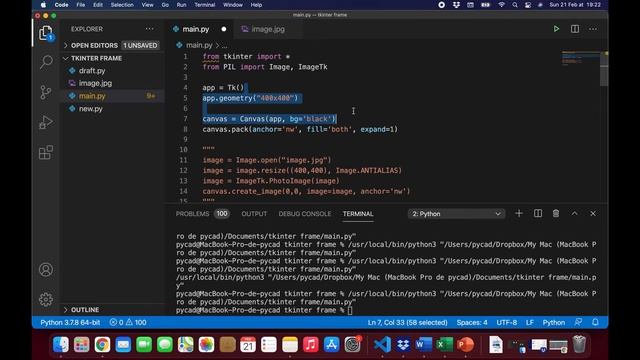Open the Search view in activity bar
The image size is (640, 360).
coord(46,62)
